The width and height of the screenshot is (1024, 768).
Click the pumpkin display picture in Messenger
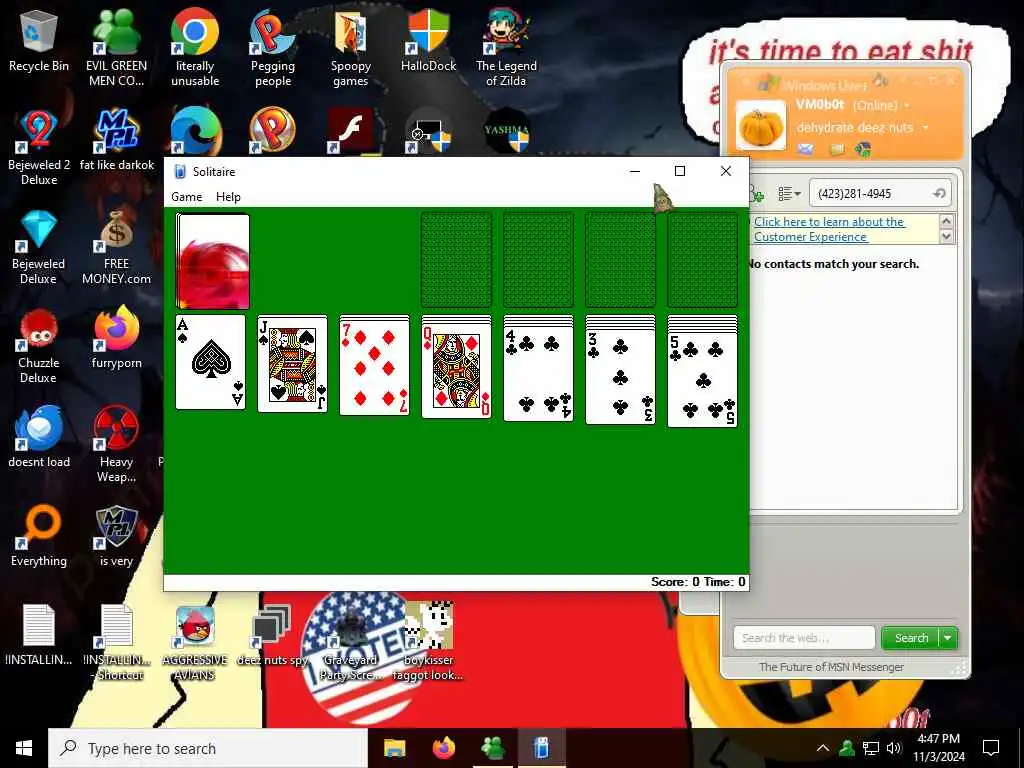[x=761, y=125]
